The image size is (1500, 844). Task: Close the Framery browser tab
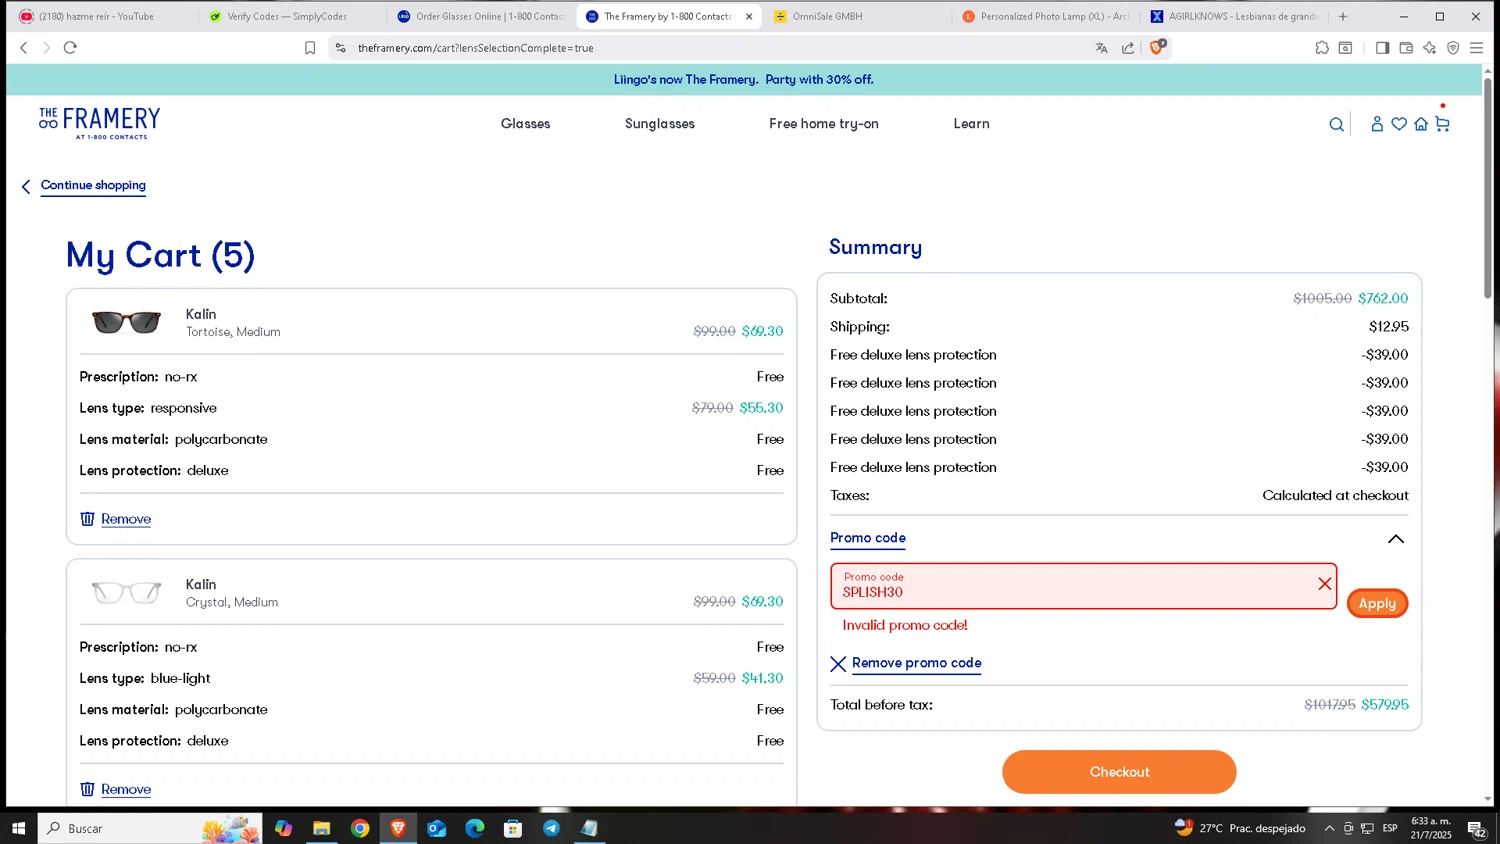749,16
